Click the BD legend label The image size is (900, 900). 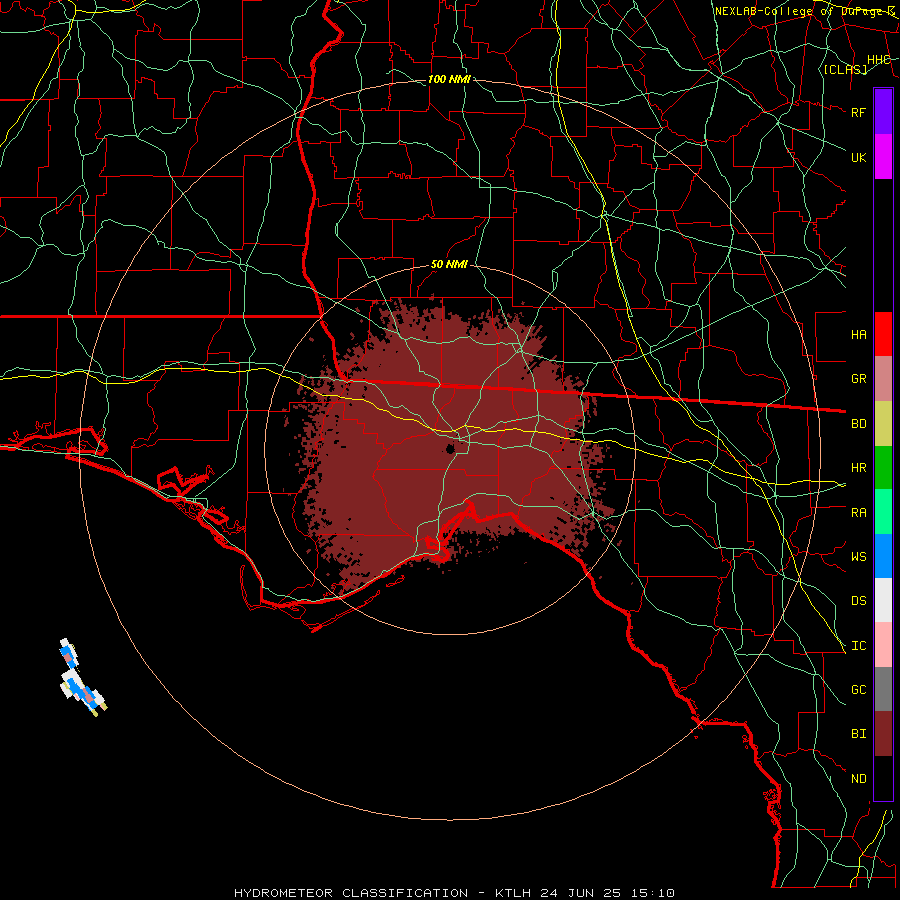coord(858,424)
